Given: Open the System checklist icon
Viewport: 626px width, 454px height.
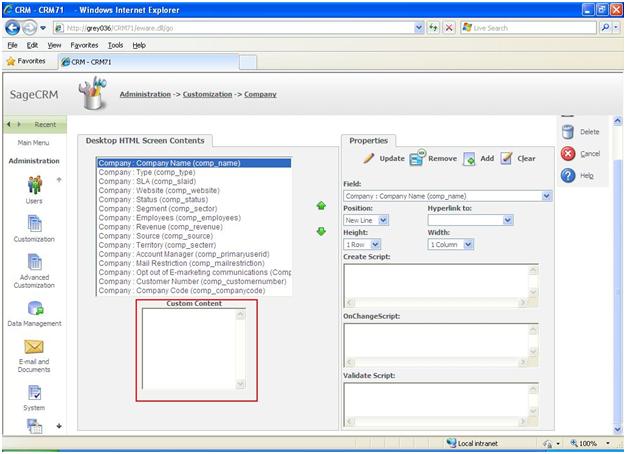Looking at the screenshot, I should (34, 393).
